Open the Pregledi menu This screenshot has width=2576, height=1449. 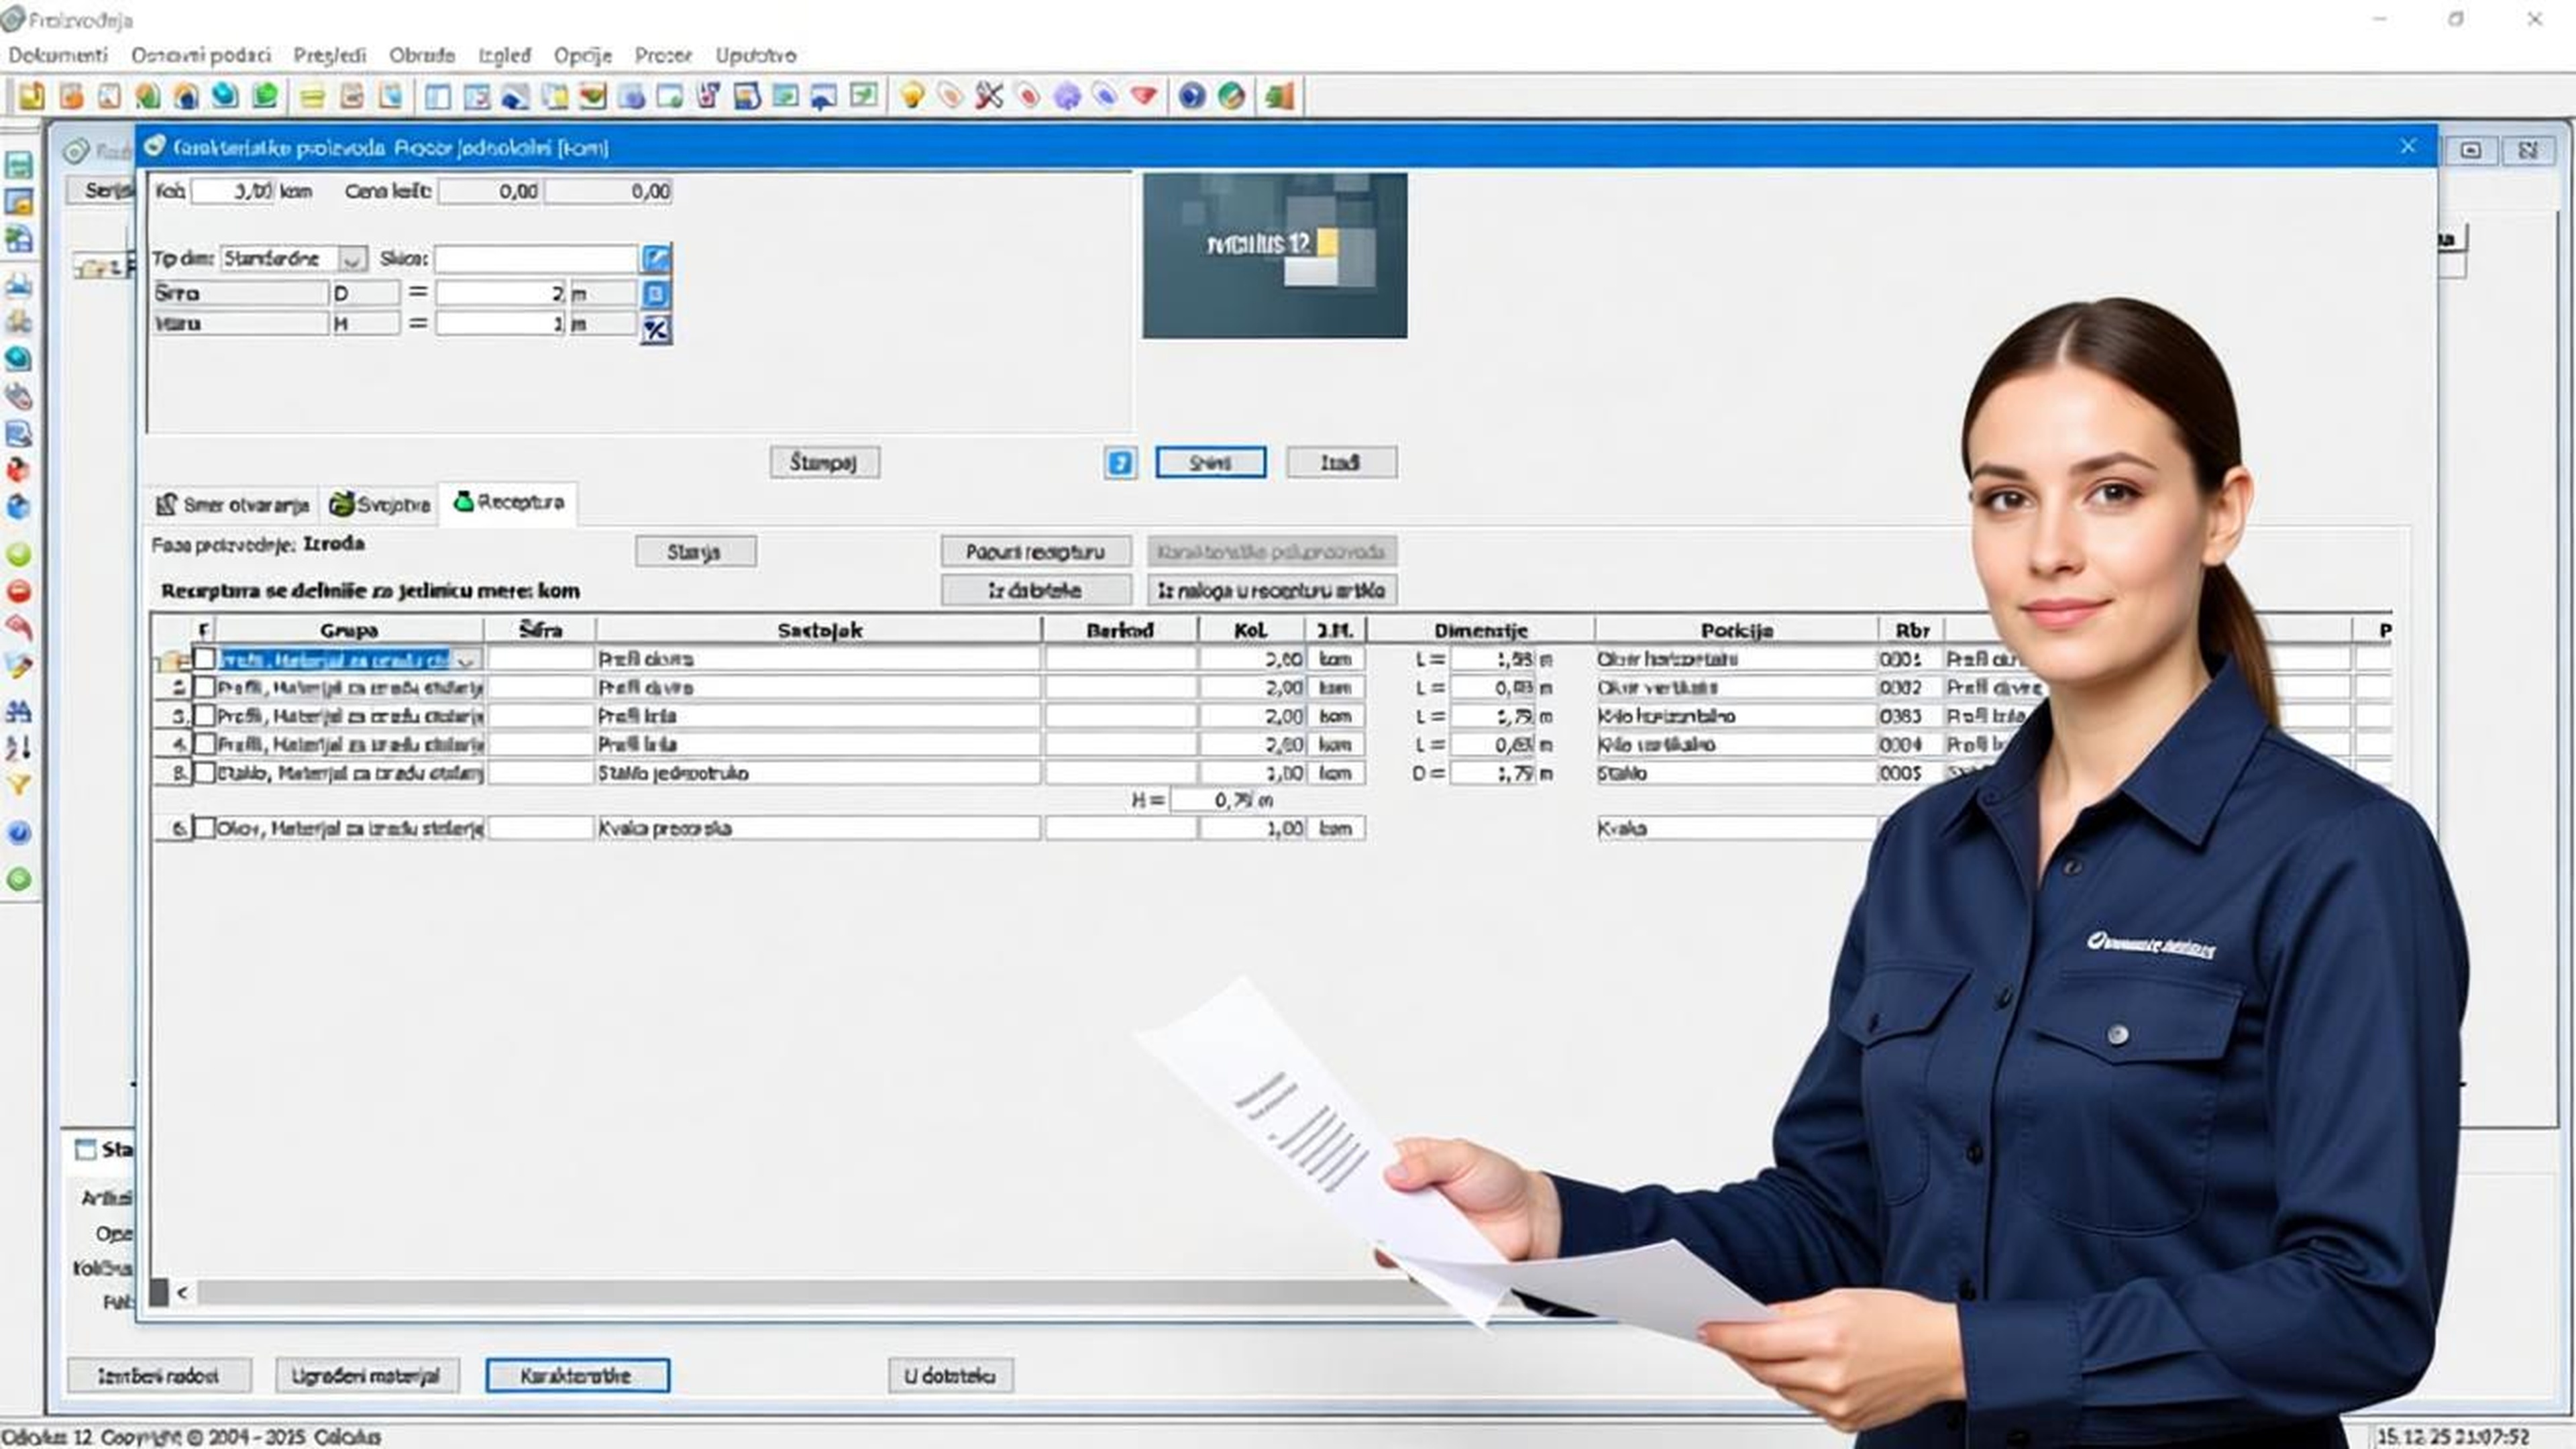pyautogui.click(x=329, y=55)
